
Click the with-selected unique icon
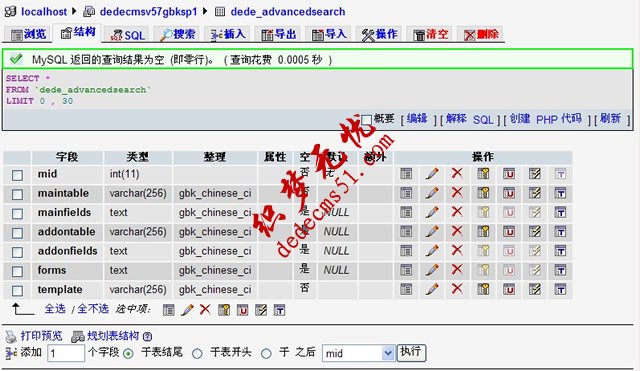point(242,310)
